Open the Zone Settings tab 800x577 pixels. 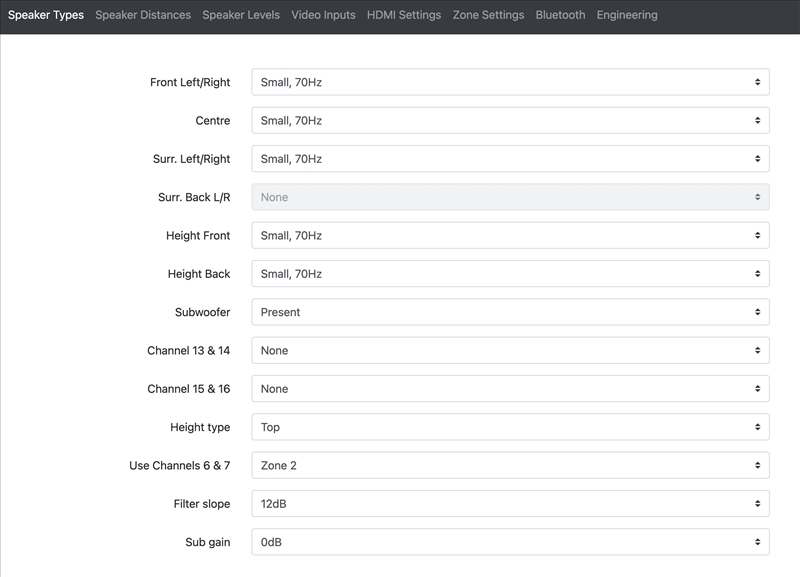(x=488, y=15)
